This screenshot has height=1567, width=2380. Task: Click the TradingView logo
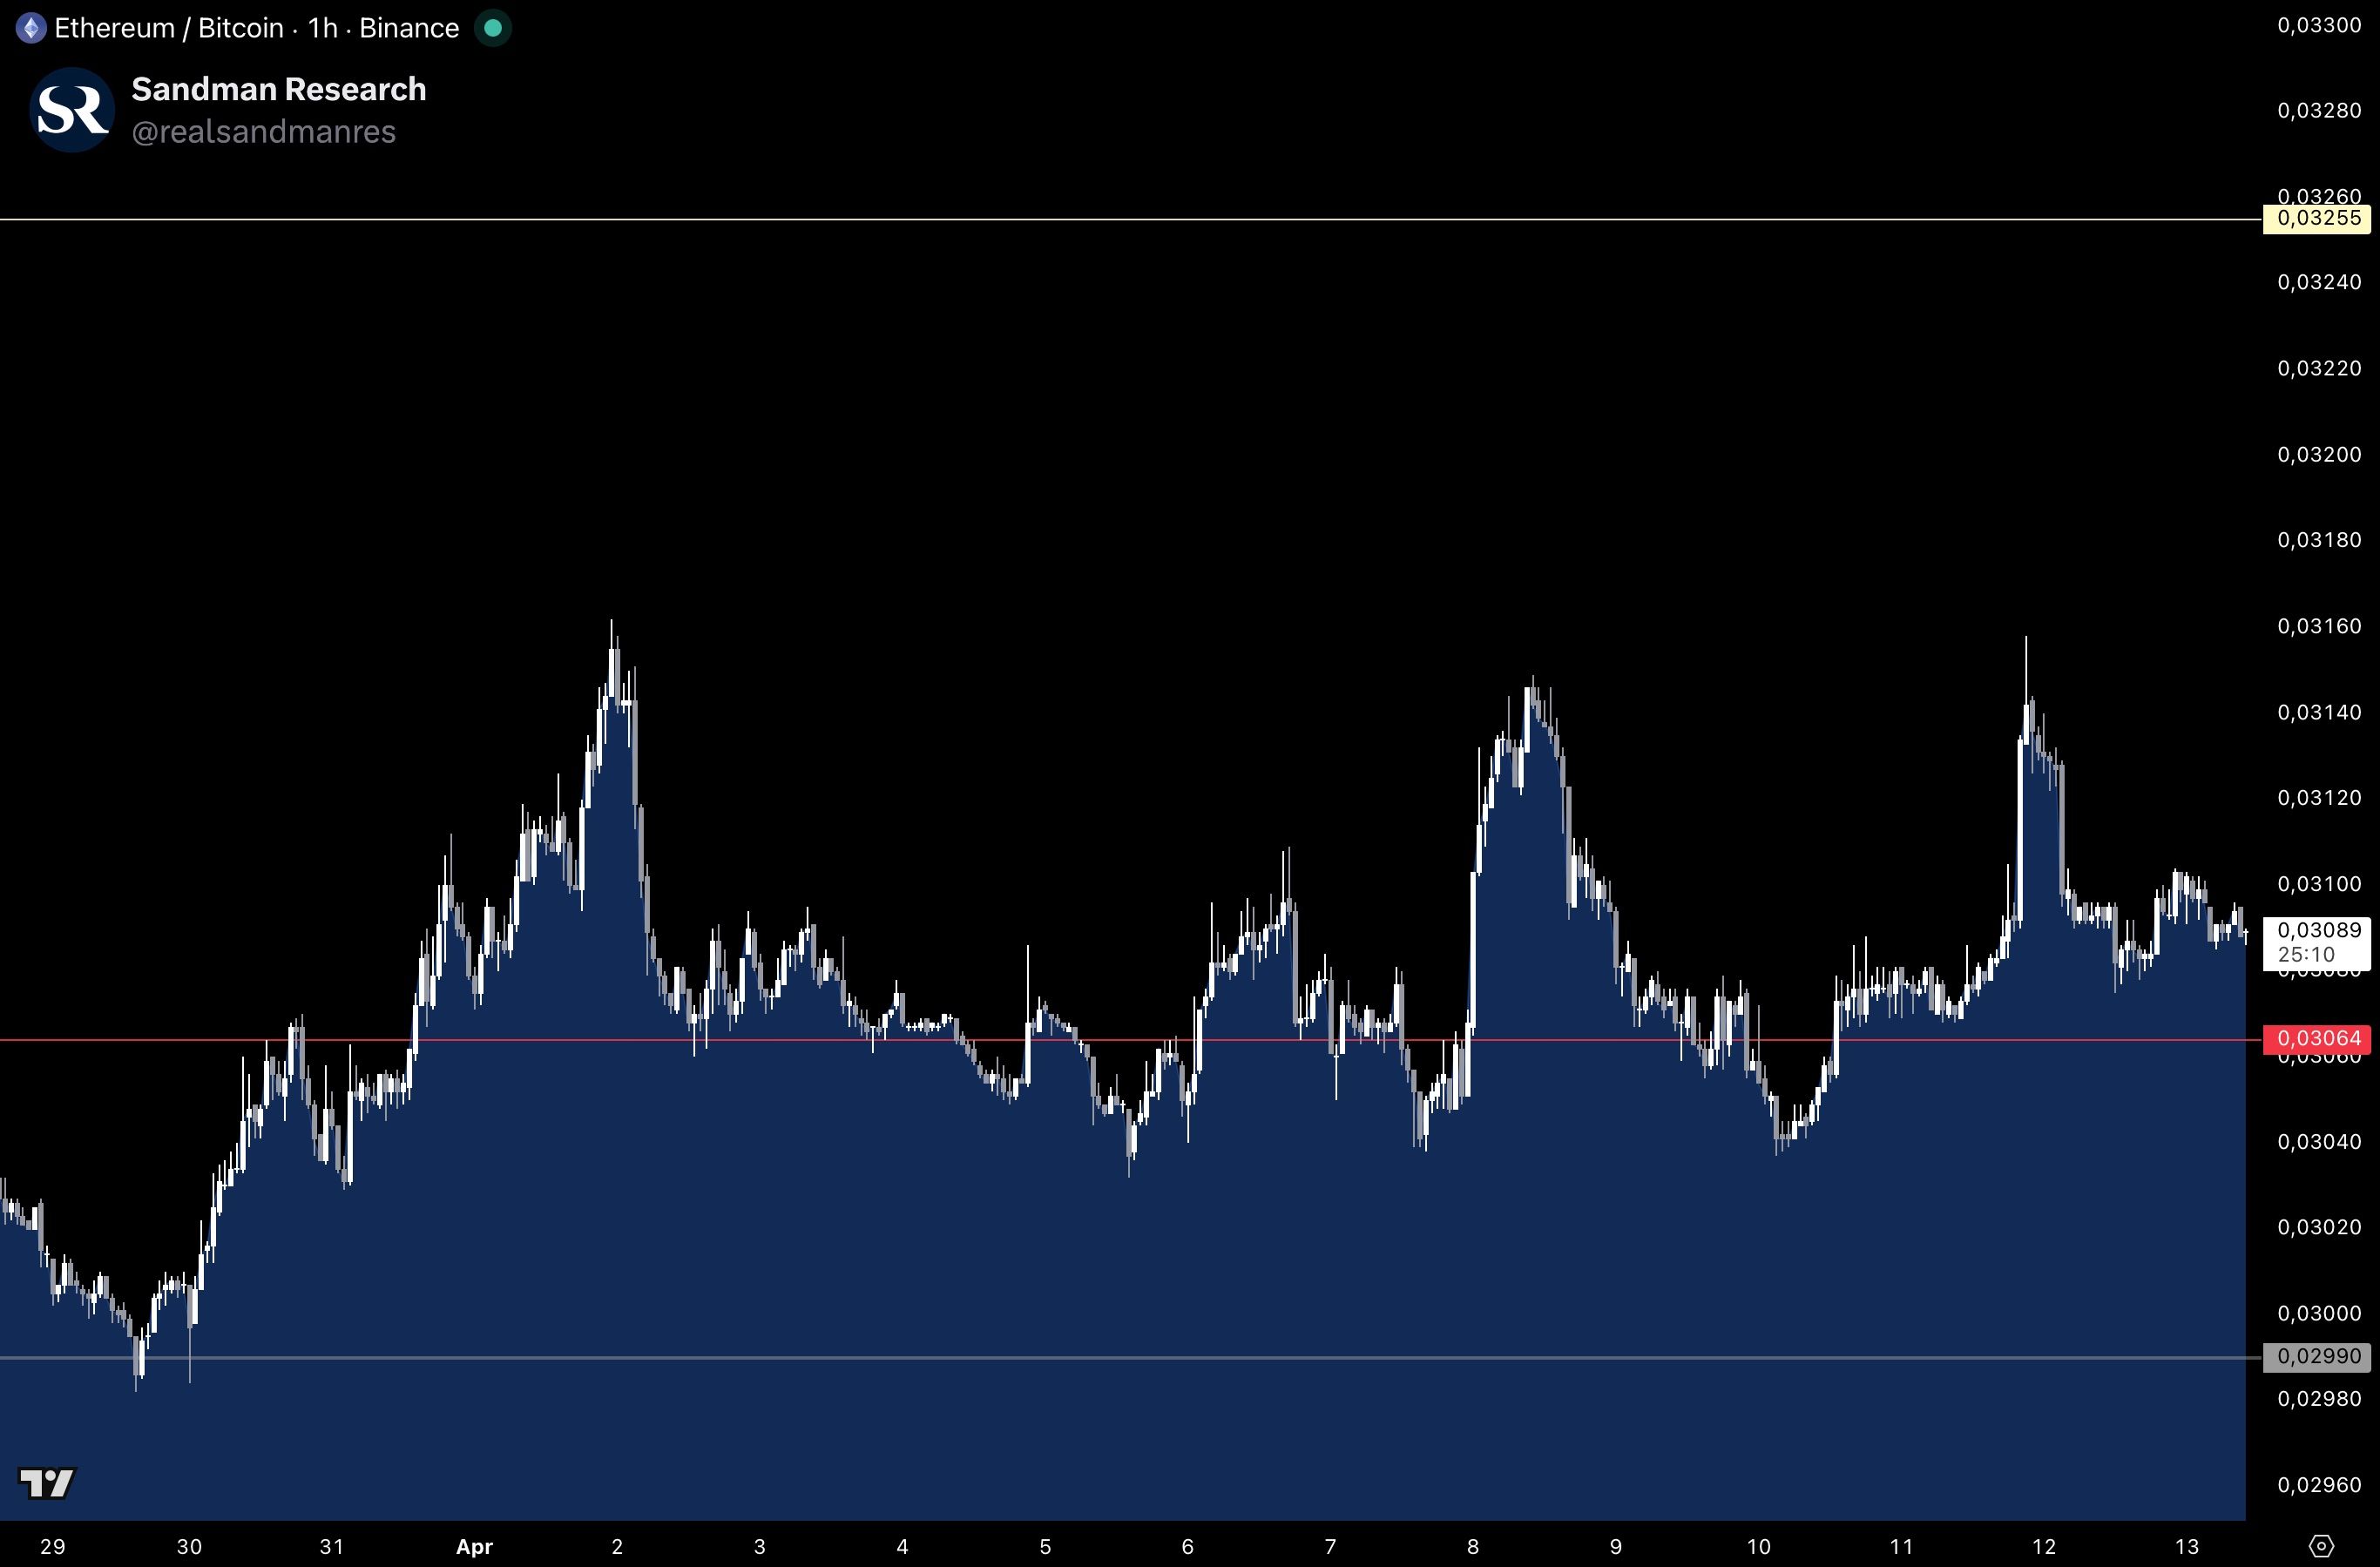pos(47,1482)
